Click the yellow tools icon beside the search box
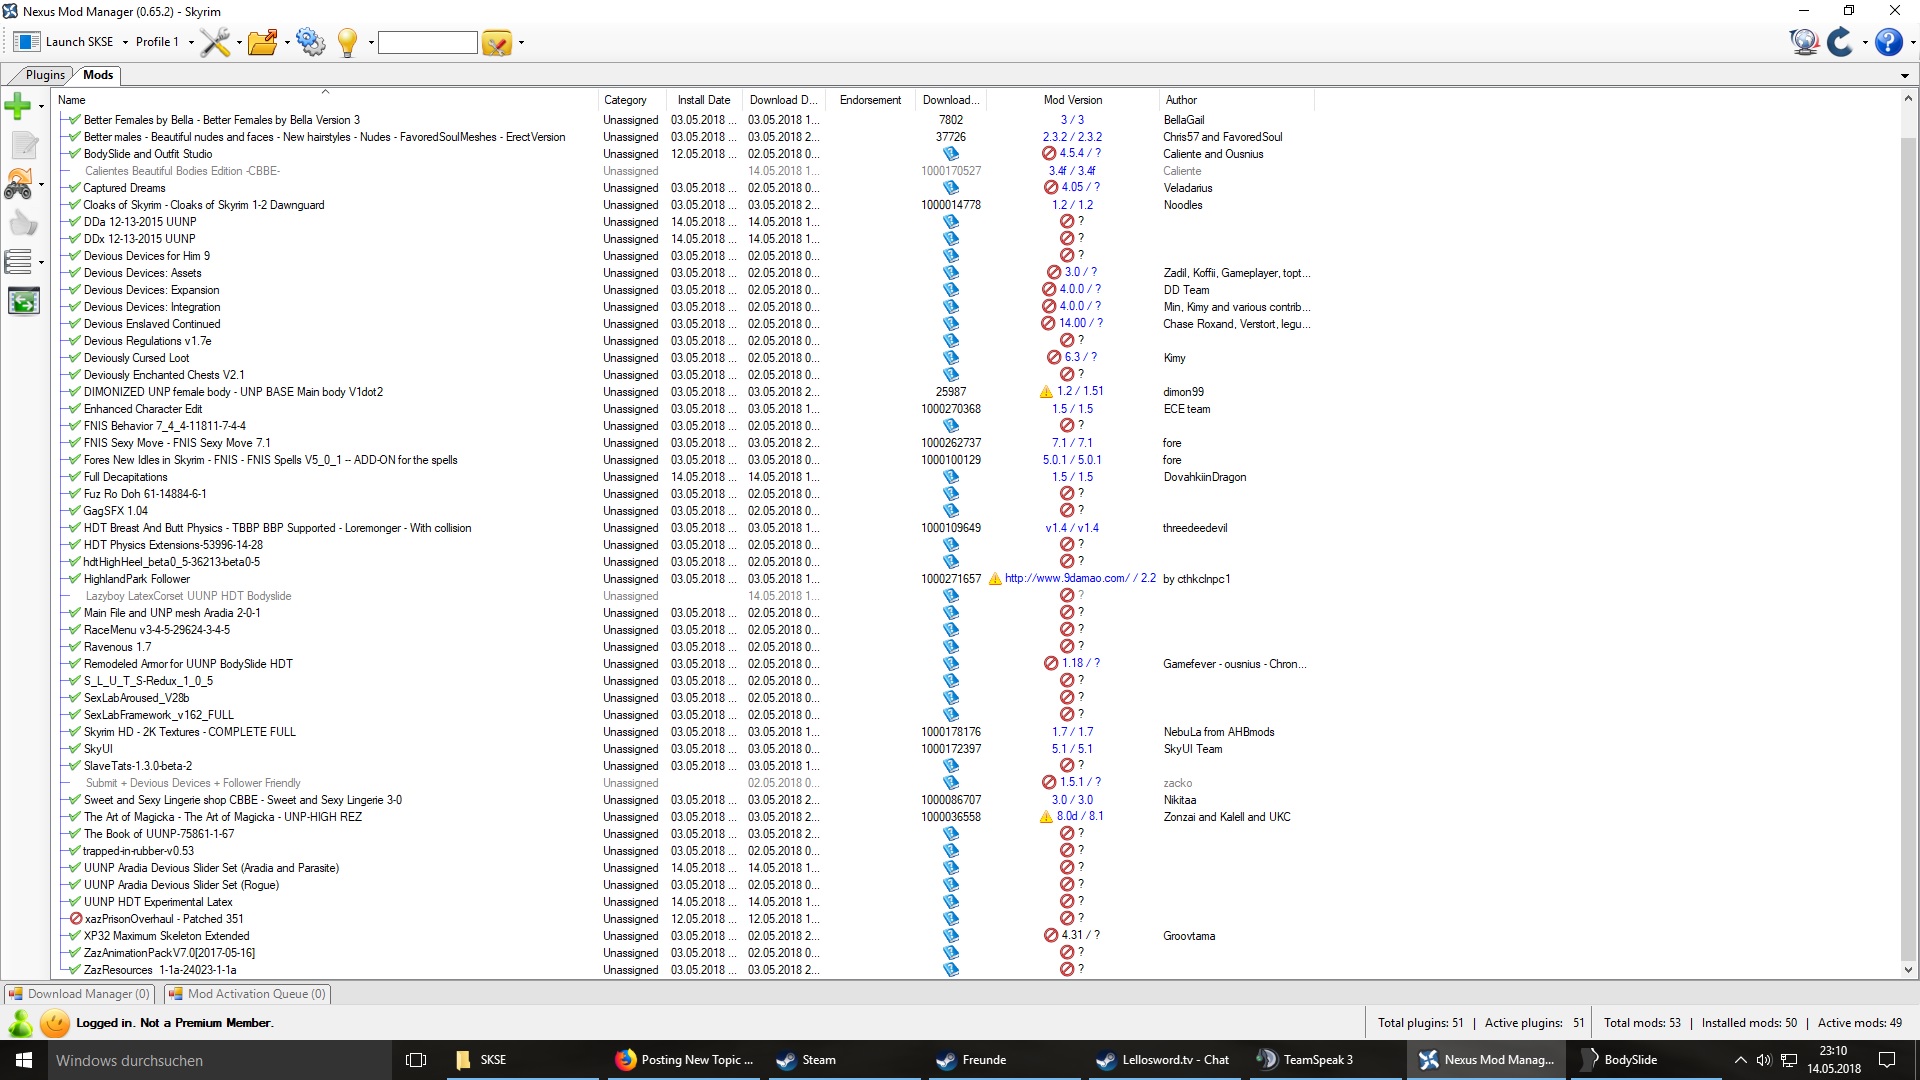1920x1080 pixels. (x=496, y=42)
